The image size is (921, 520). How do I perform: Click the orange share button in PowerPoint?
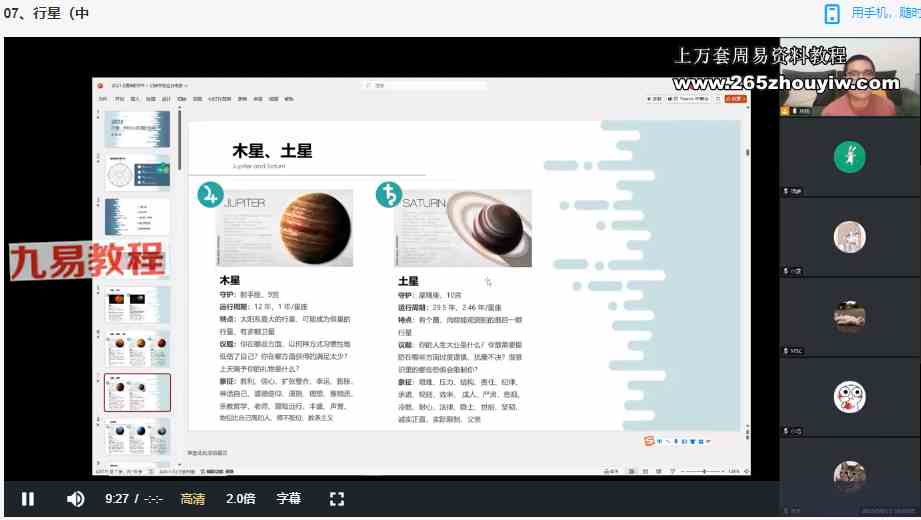tap(736, 99)
